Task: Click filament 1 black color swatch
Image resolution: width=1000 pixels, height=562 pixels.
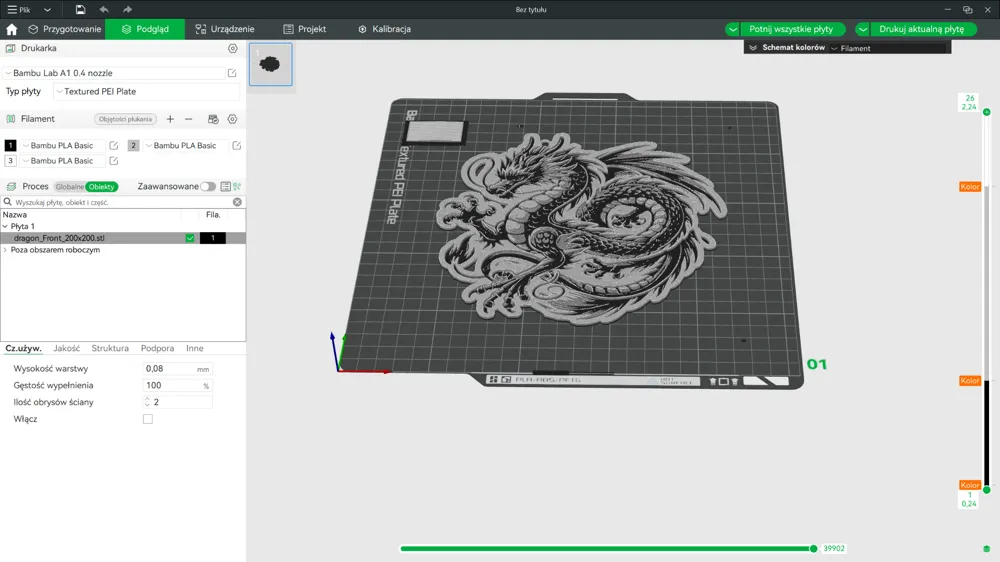Action: [10, 145]
